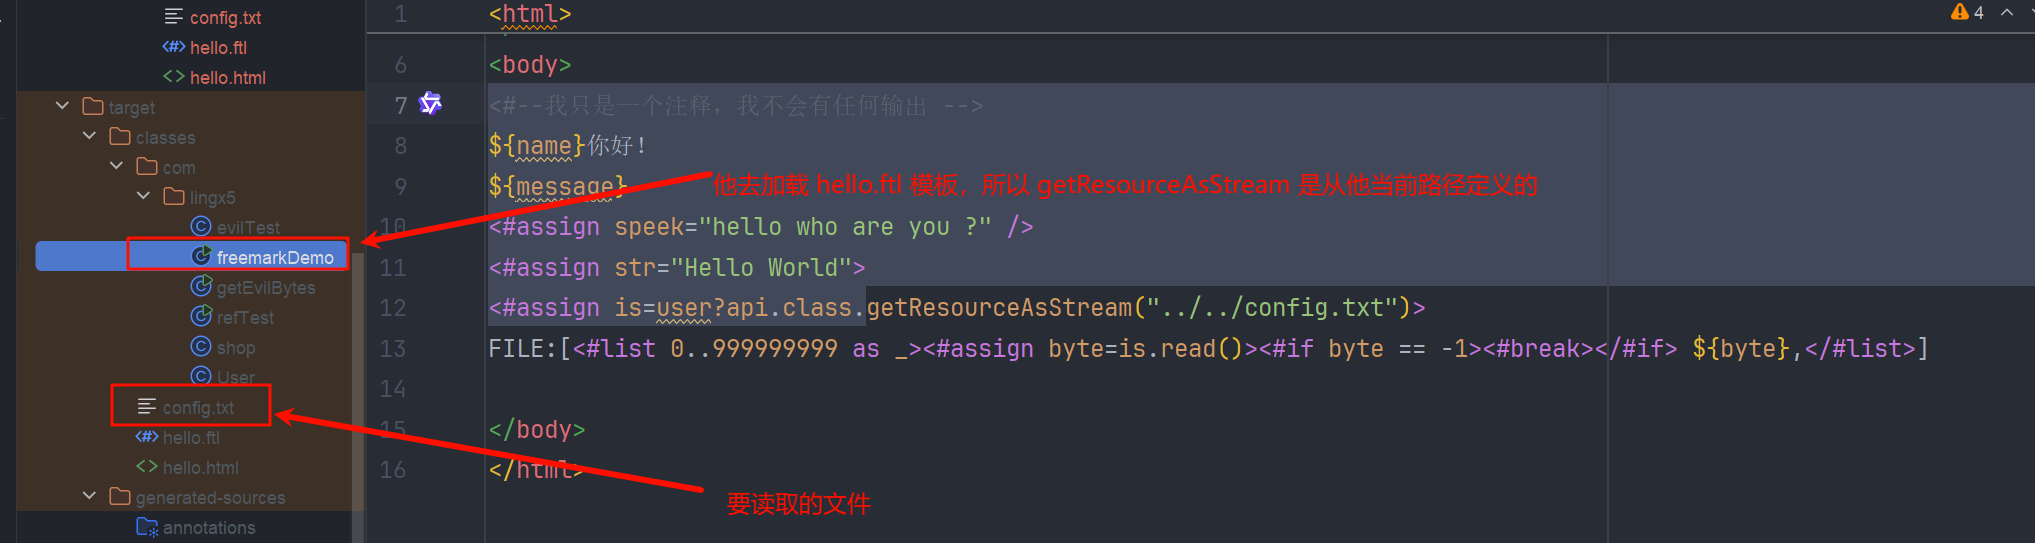The height and width of the screenshot is (543, 2035).
Task: Click the AI assistant gutter icon on line 7
Action: point(430,103)
